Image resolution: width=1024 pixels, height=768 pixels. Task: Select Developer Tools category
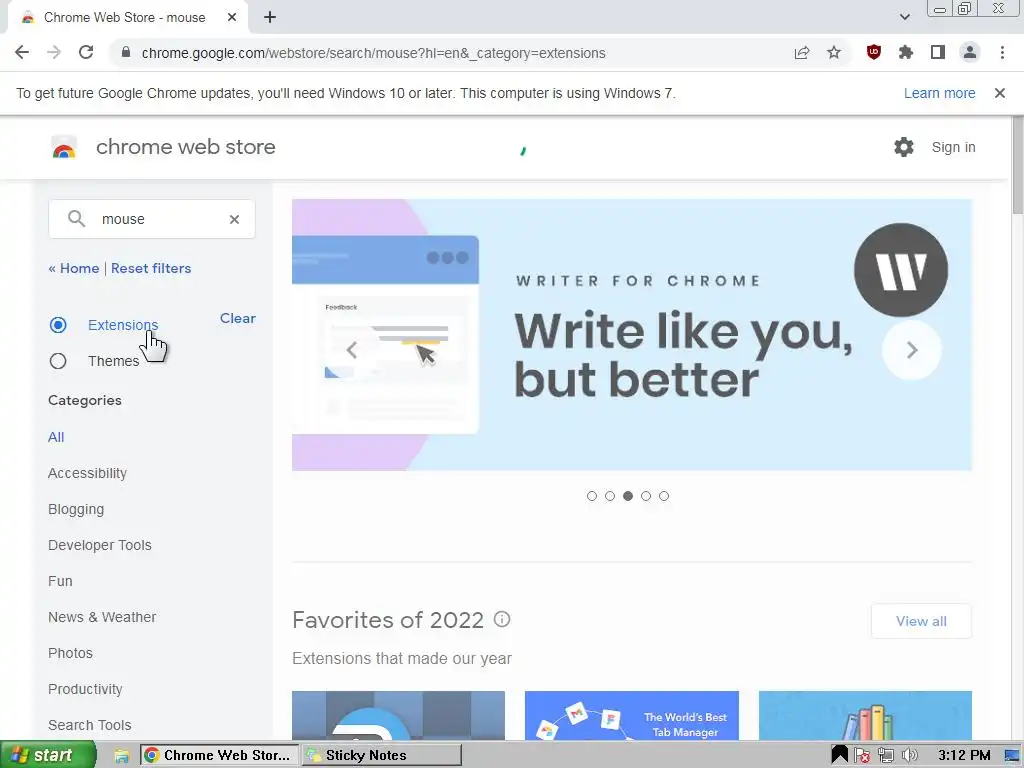(99, 545)
